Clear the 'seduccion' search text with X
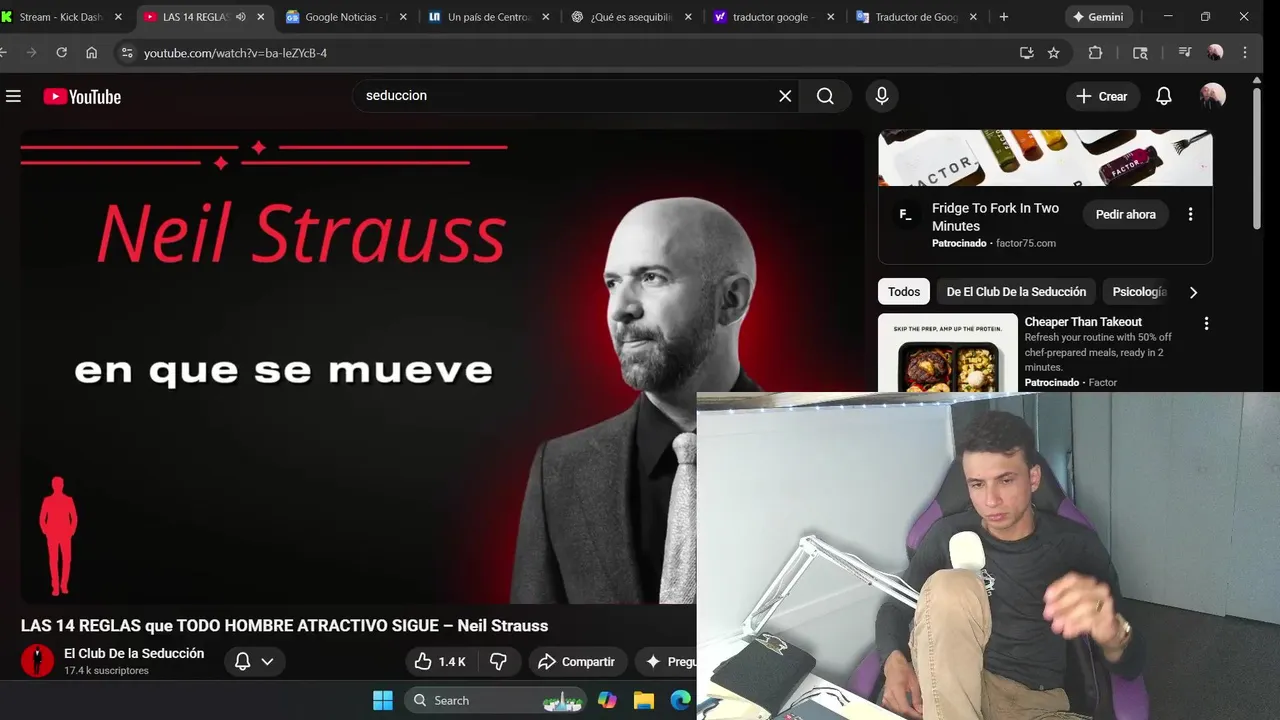This screenshot has height=720, width=1280. (x=785, y=96)
